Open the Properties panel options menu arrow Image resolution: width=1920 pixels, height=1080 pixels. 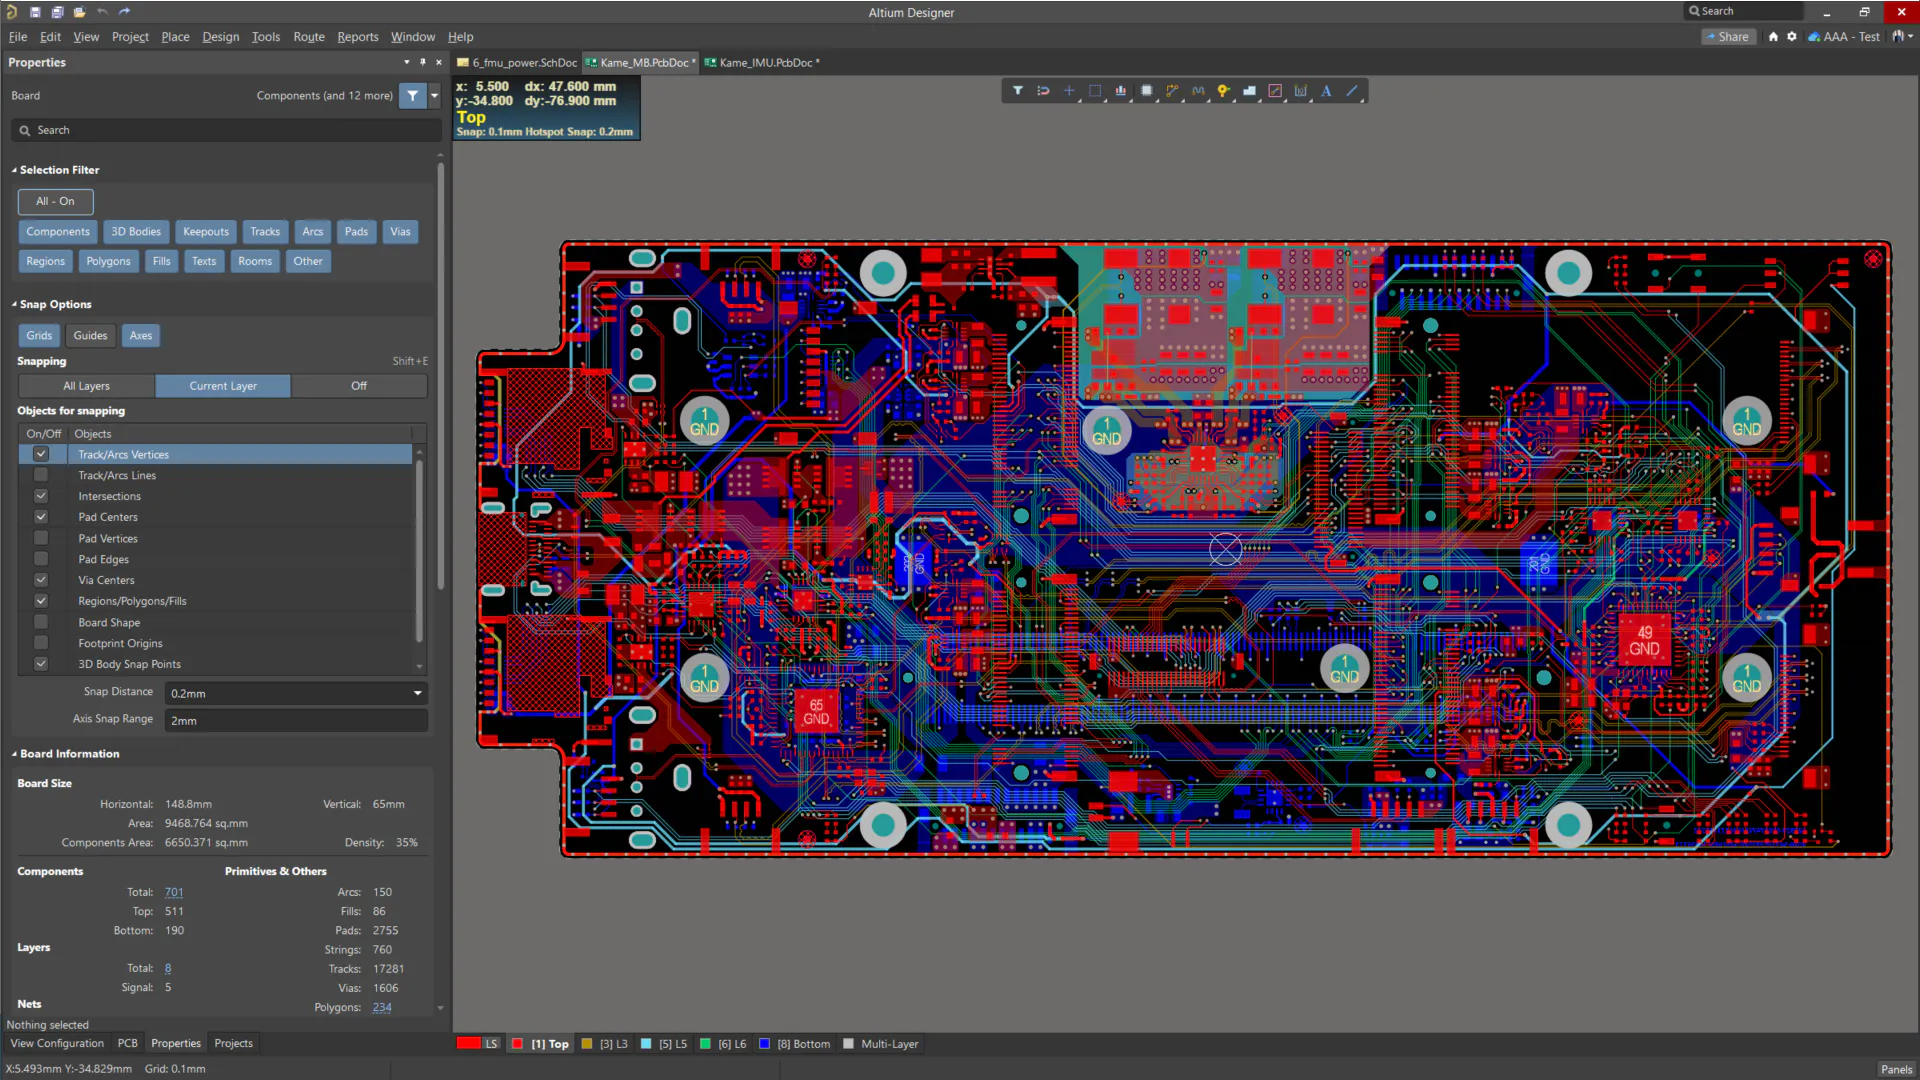(x=407, y=62)
